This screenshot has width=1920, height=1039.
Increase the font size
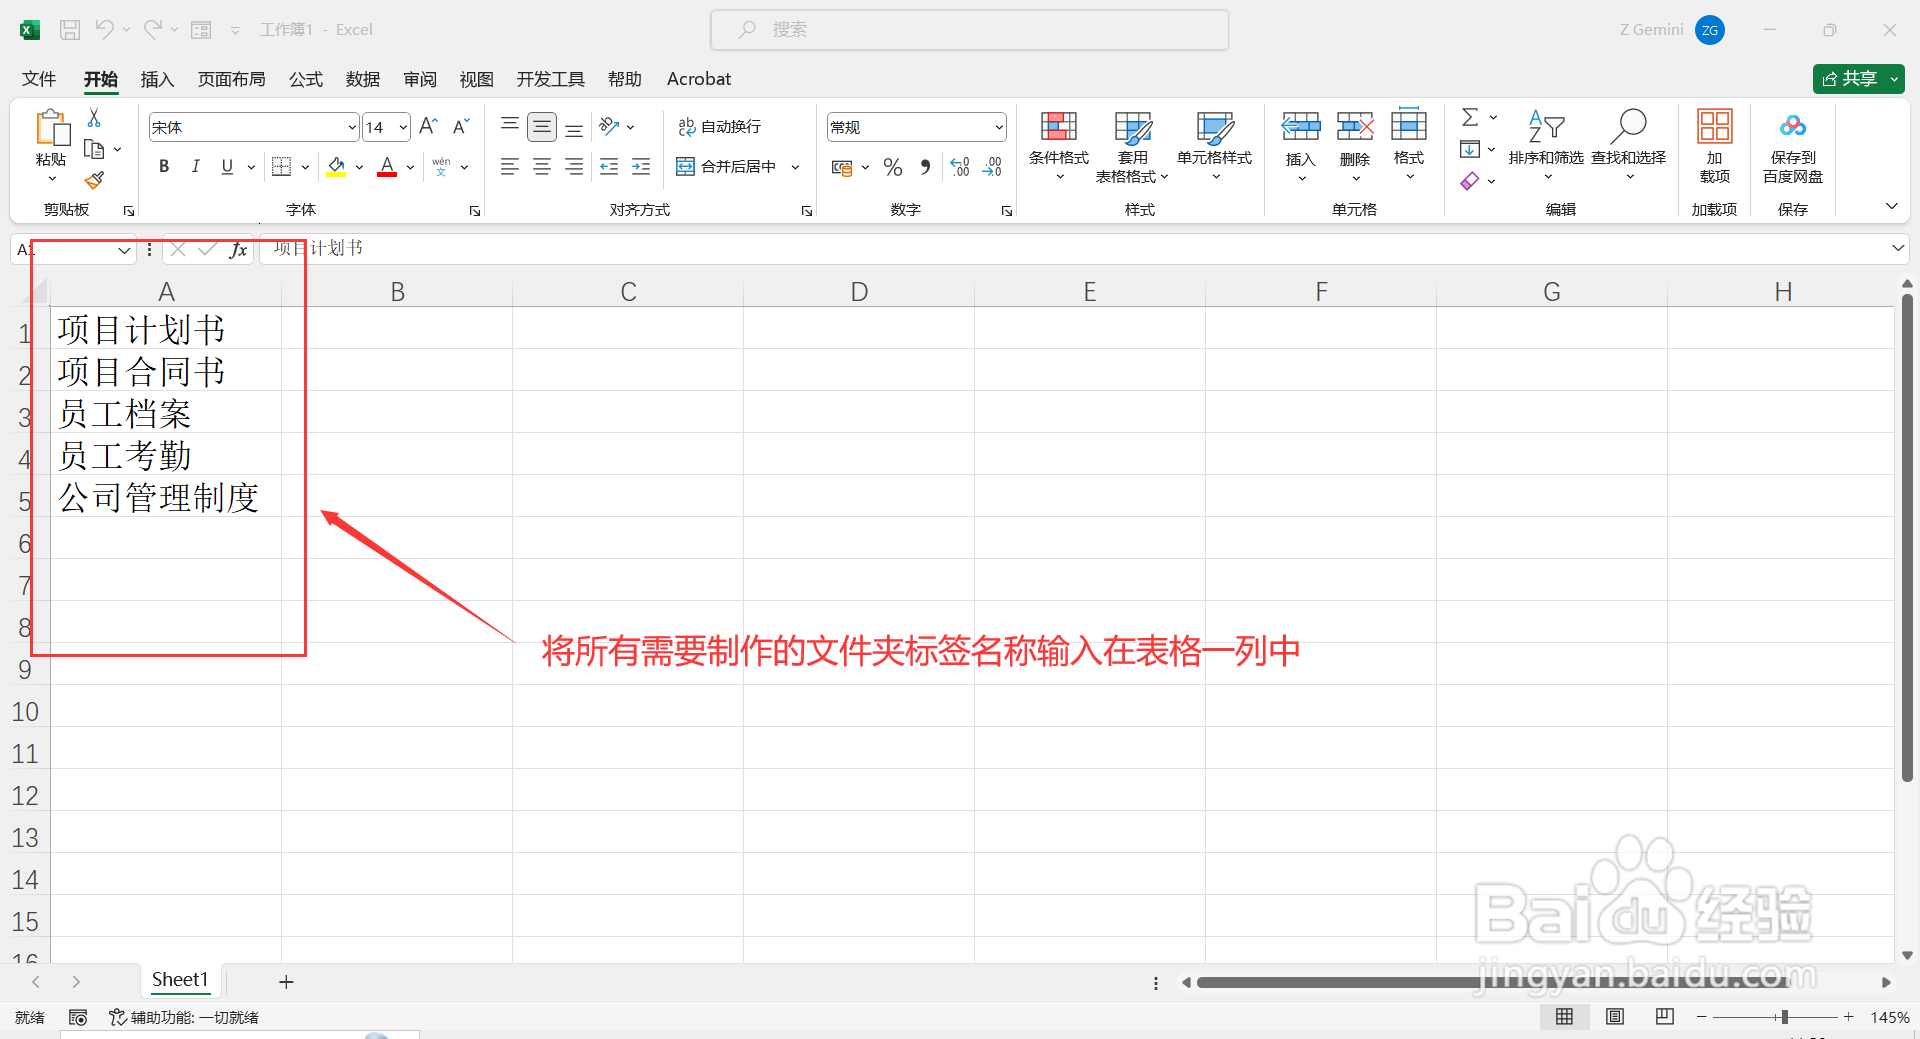427,126
